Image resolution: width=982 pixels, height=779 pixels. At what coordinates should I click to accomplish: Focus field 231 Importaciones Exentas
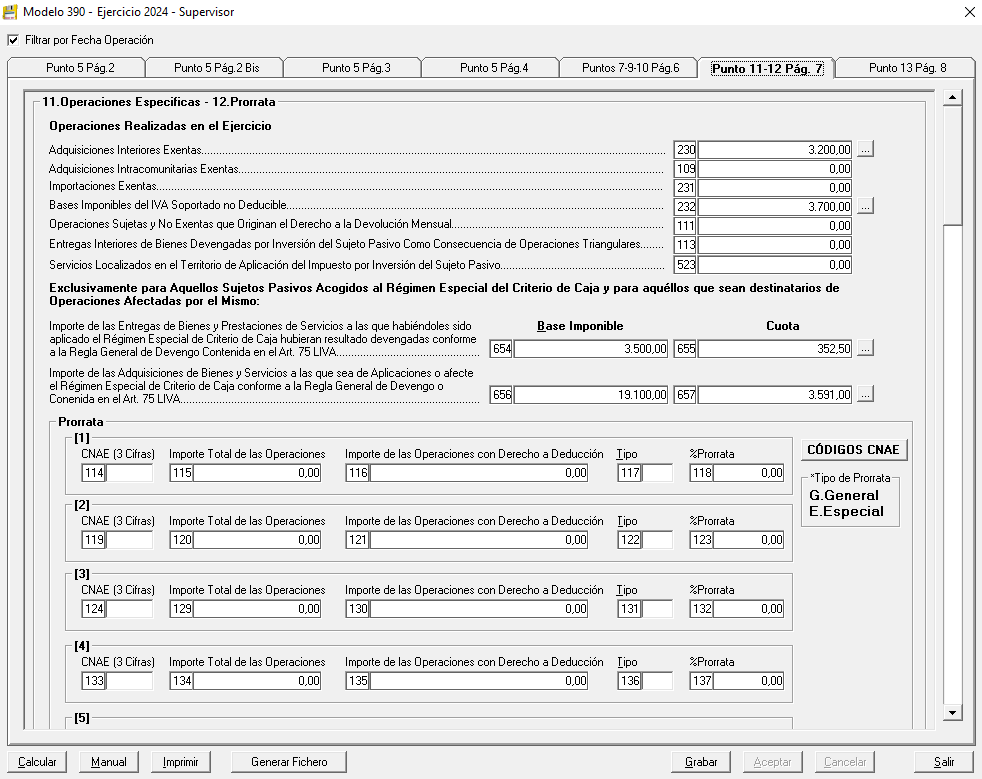coord(775,187)
